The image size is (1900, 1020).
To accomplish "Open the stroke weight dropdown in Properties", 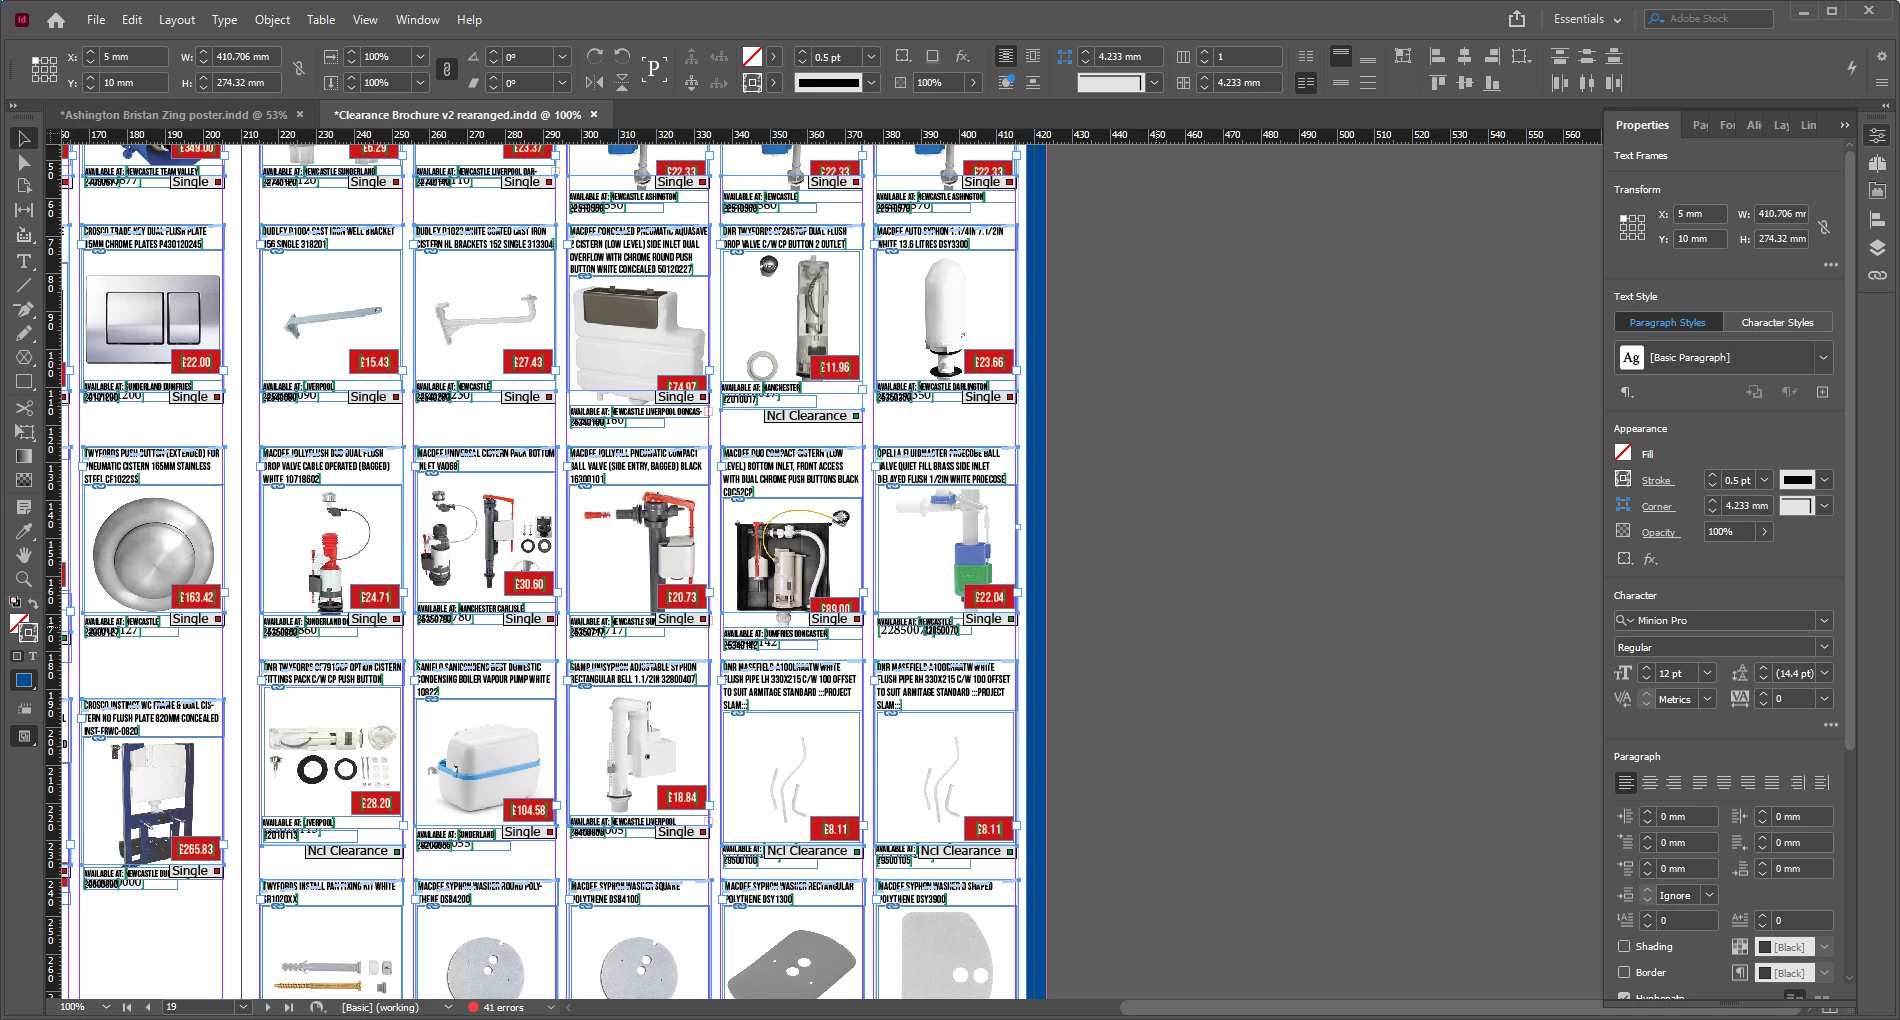I will (x=1764, y=480).
